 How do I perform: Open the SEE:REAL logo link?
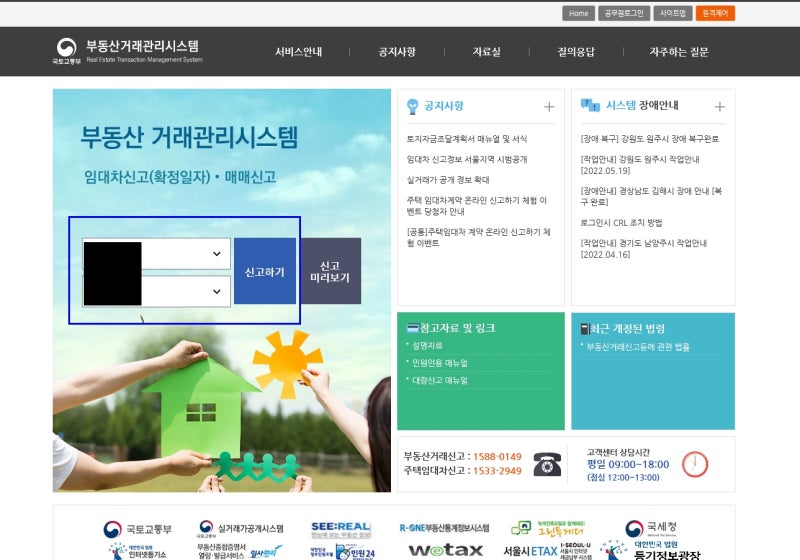coord(341,529)
